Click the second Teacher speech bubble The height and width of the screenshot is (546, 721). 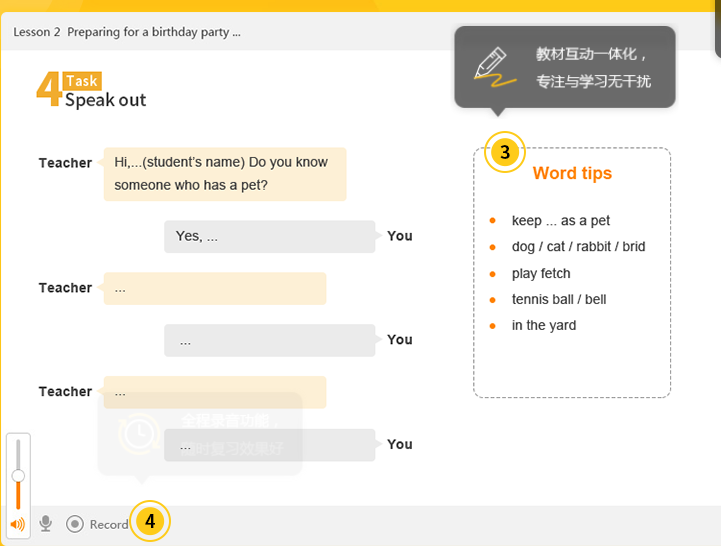(215, 288)
